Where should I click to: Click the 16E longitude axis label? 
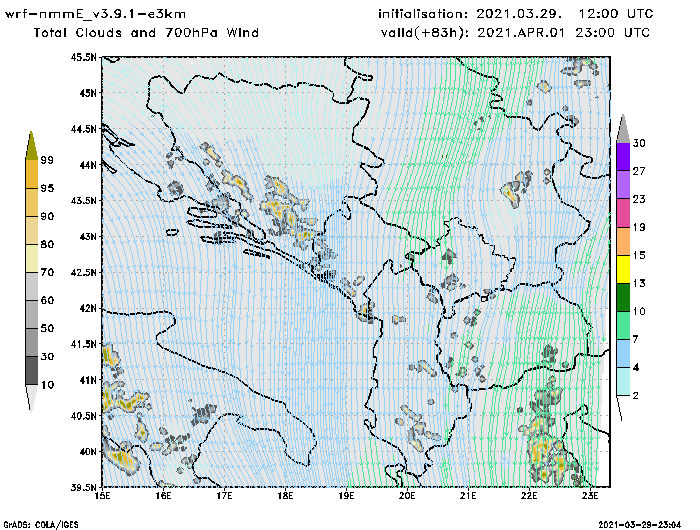tap(163, 496)
